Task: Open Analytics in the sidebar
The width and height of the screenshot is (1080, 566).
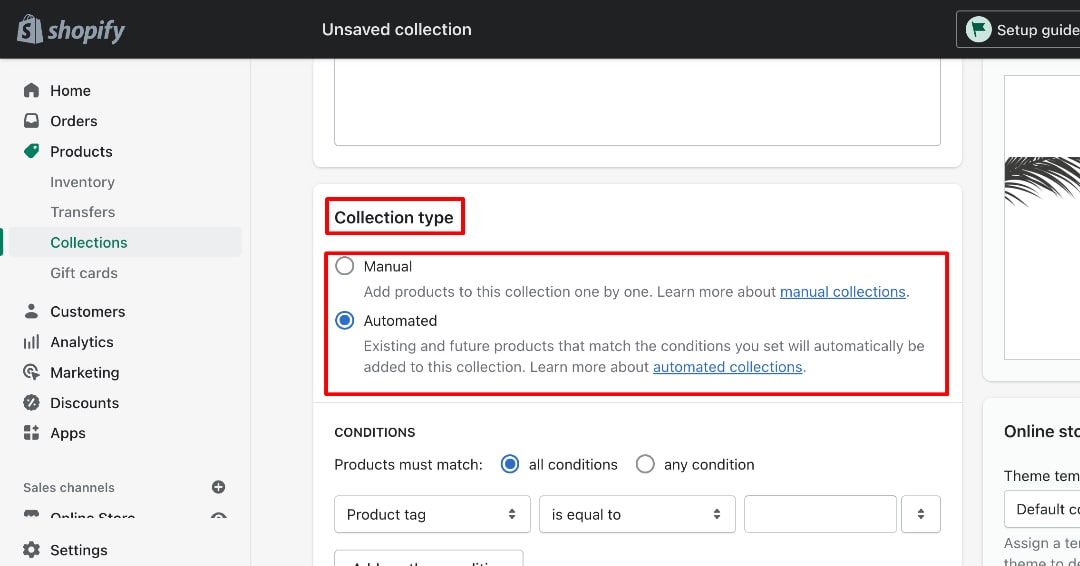Action: click(82, 342)
